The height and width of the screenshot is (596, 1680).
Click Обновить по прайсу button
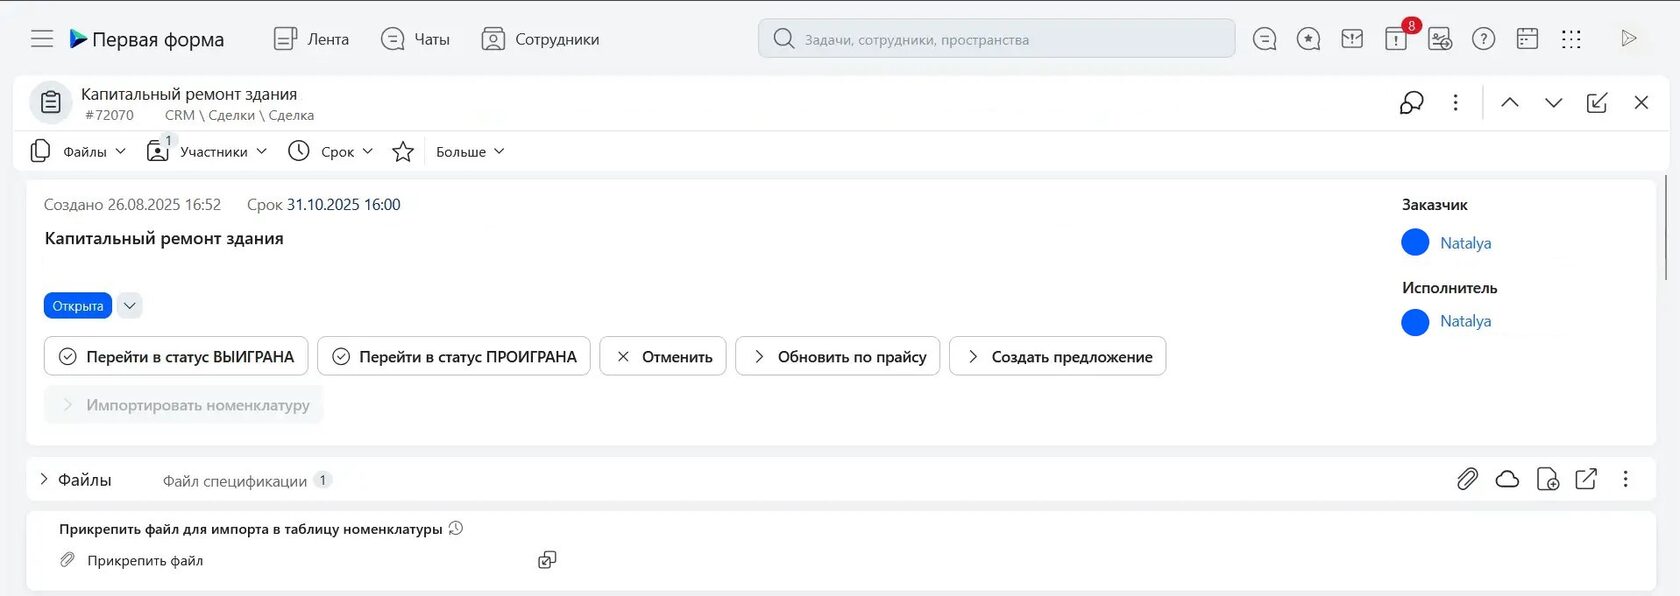pos(838,356)
